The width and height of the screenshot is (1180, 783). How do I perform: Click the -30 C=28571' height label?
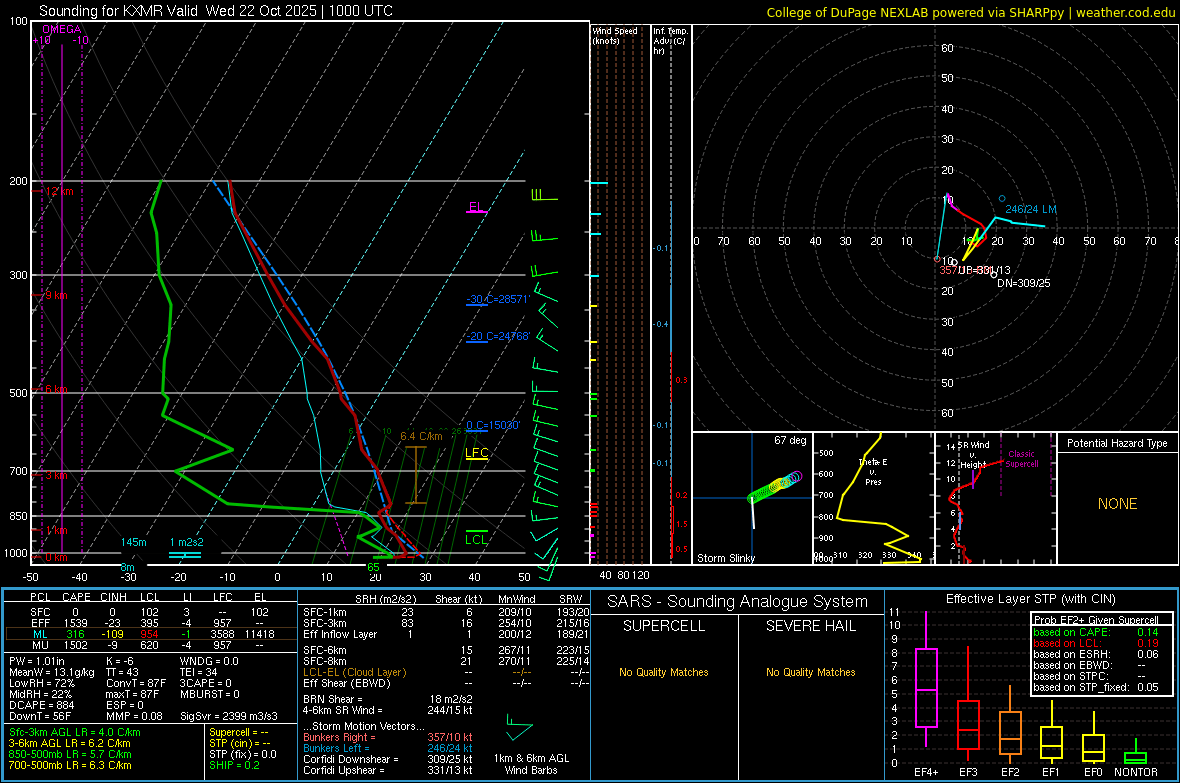click(x=498, y=299)
